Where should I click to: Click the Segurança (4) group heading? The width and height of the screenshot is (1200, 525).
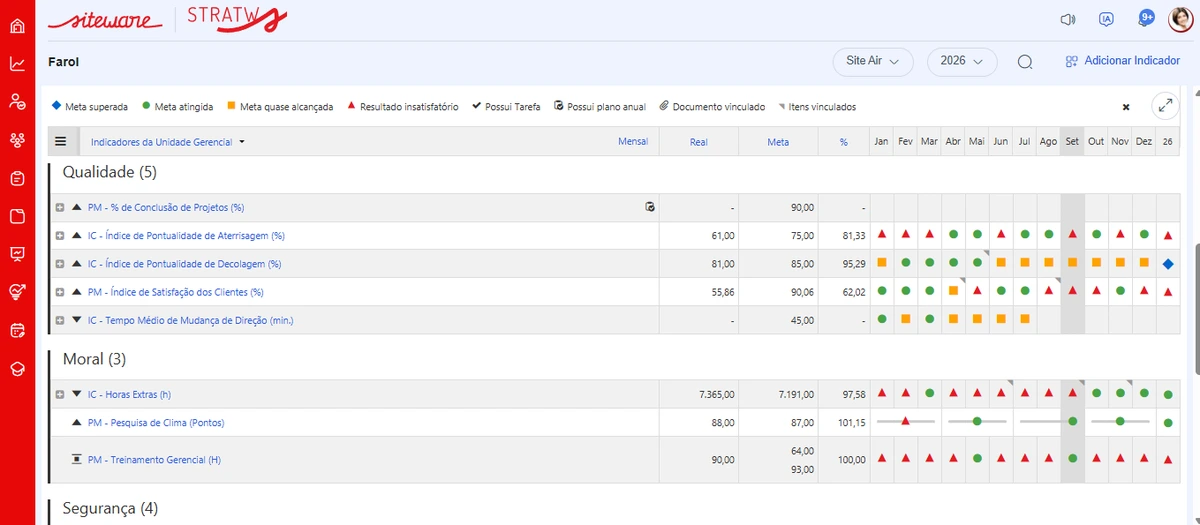click(110, 509)
